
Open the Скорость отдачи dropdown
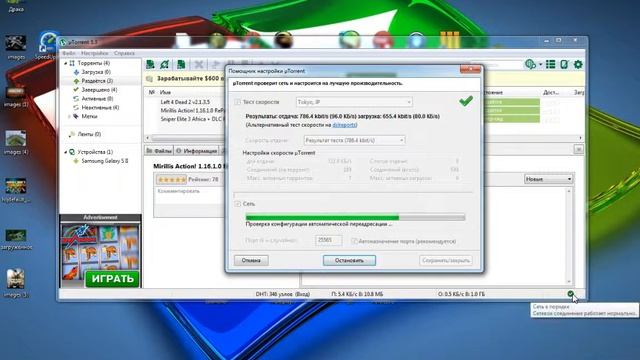(354, 140)
